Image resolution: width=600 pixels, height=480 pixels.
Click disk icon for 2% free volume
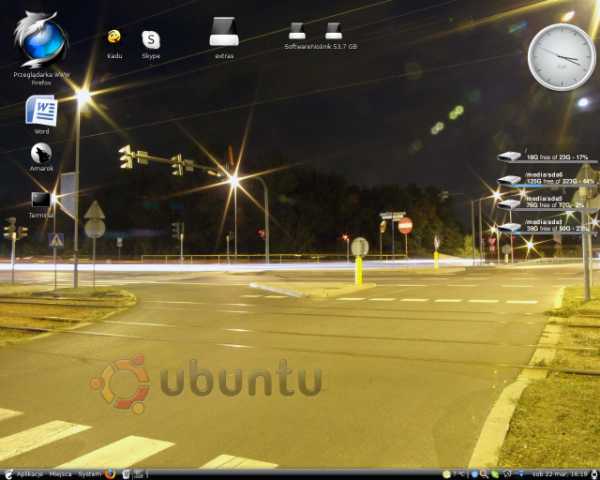[x=509, y=204]
